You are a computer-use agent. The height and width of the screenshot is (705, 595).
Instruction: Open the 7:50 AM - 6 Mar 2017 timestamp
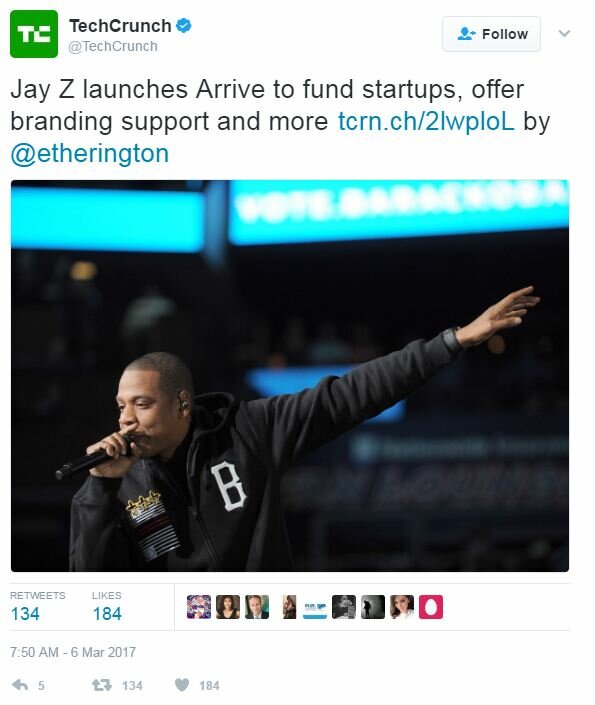73,652
